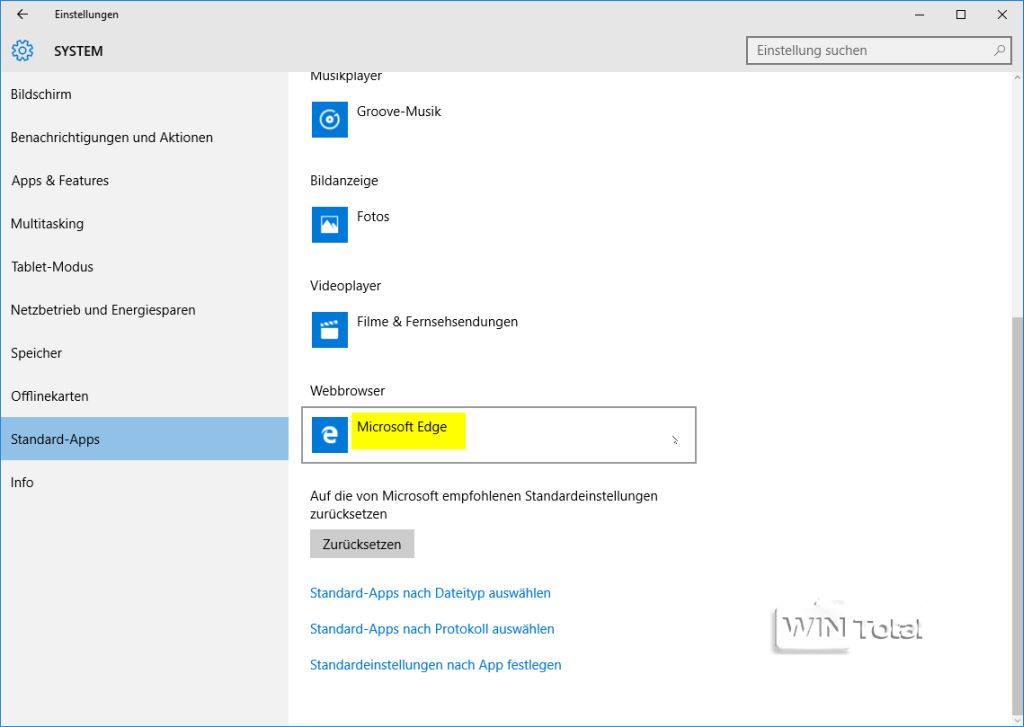Go to Apps & Features
The height and width of the screenshot is (727, 1024).
click(x=144, y=180)
